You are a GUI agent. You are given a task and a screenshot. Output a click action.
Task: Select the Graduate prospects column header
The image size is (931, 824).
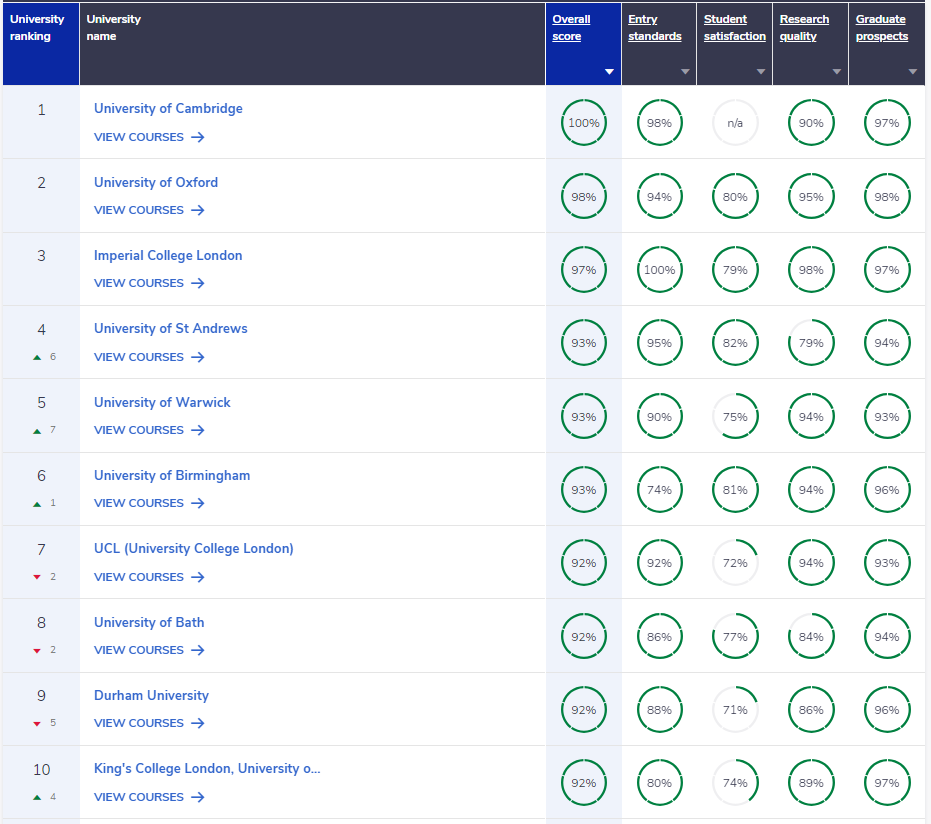click(x=881, y=28)
